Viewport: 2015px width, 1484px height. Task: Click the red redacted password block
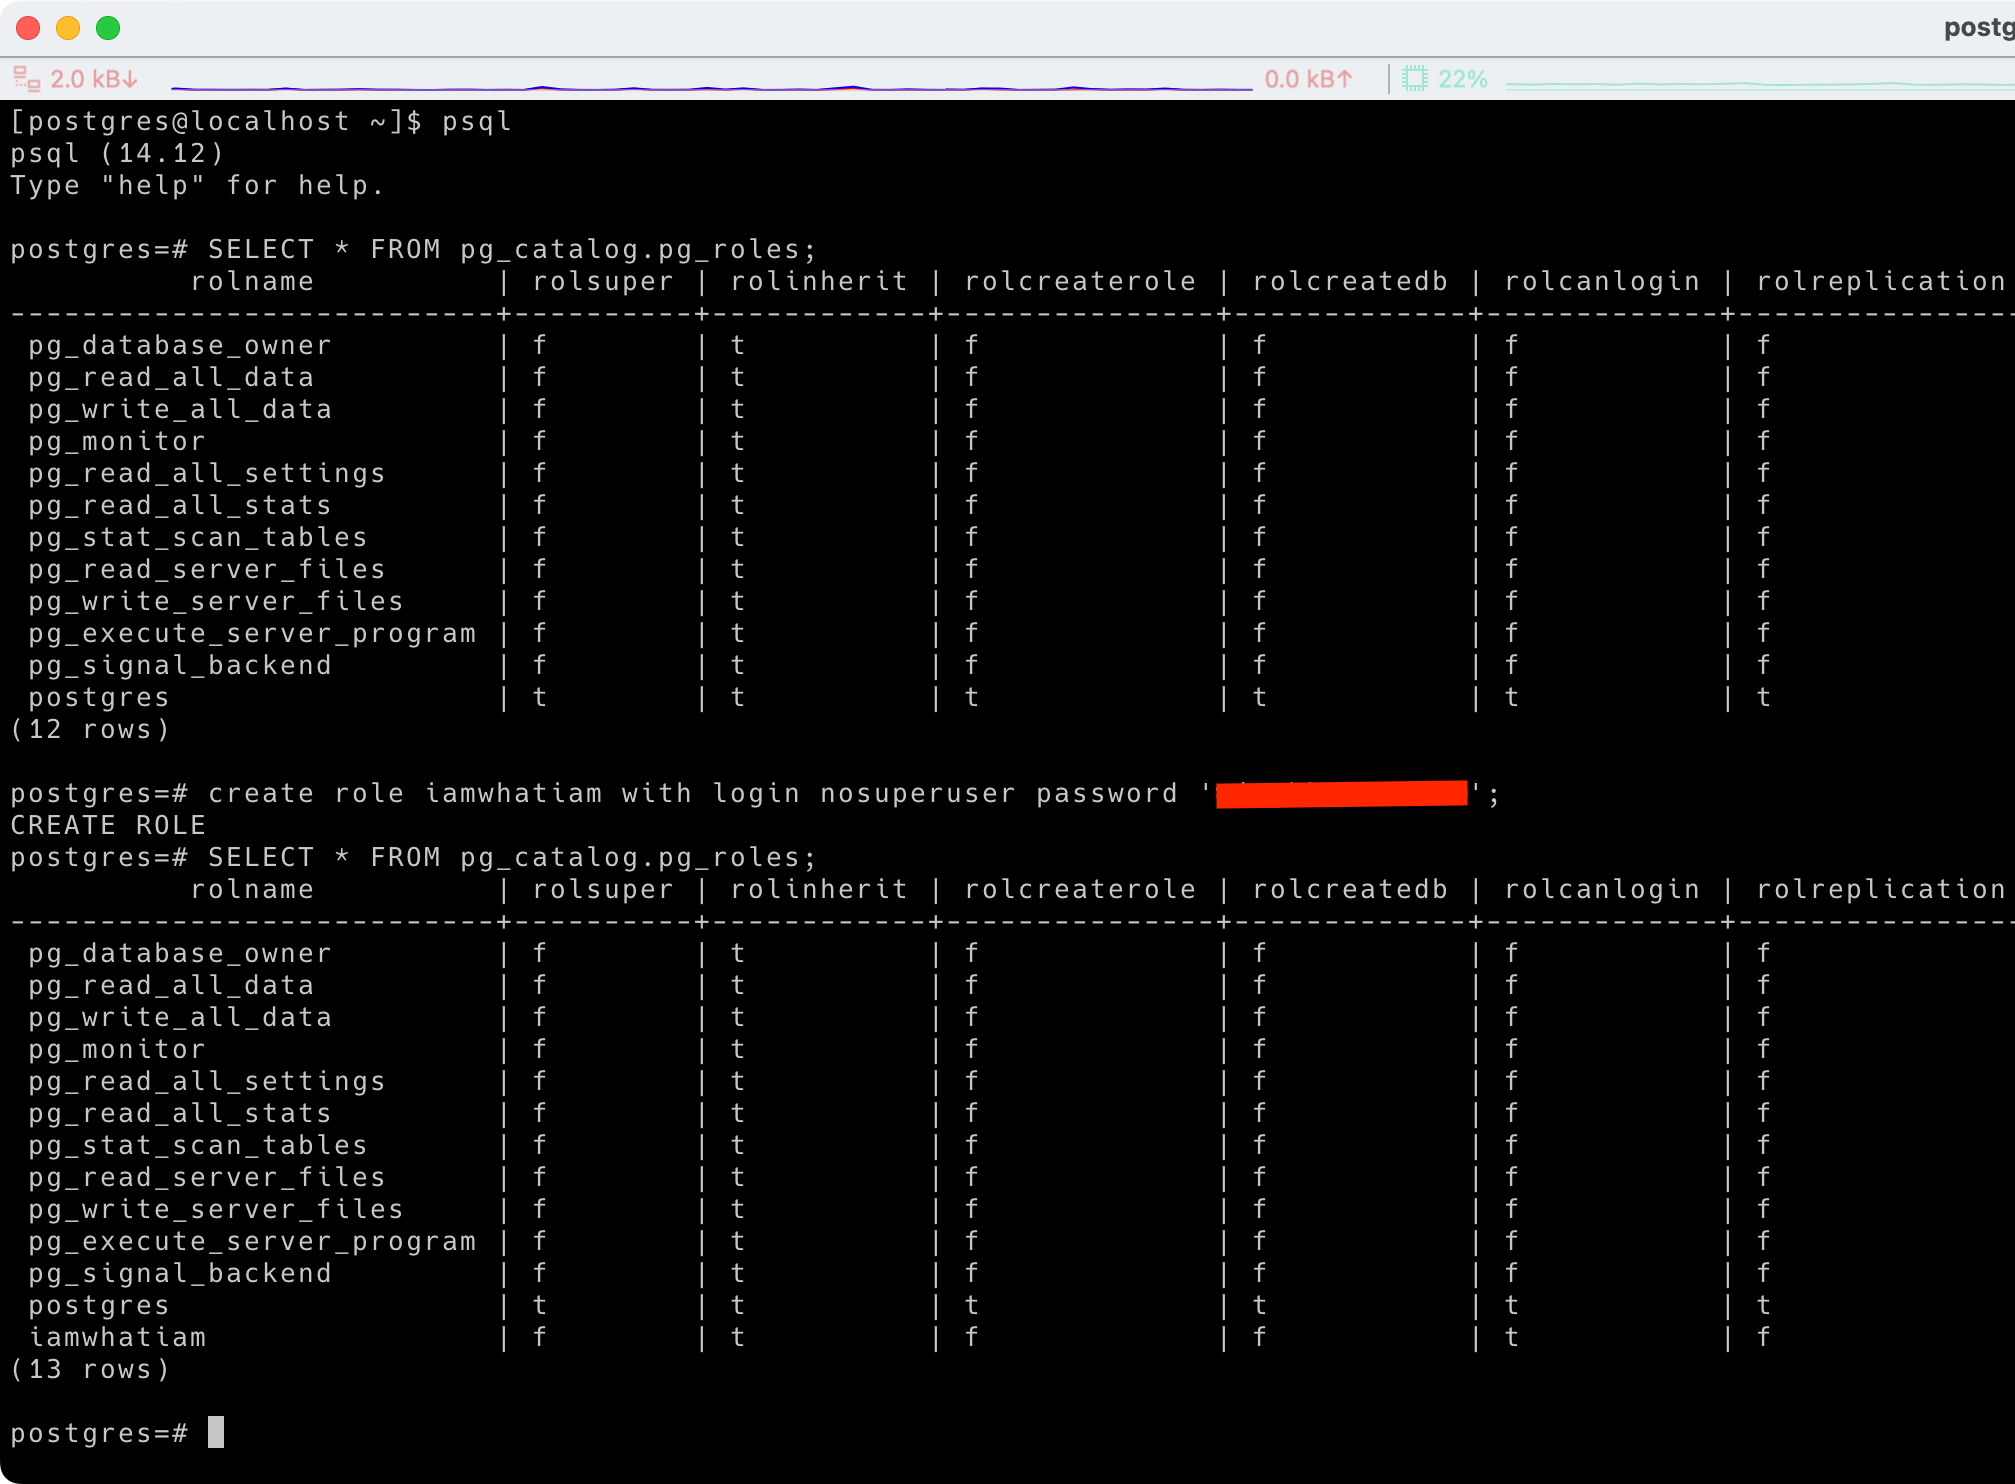[1340, 793]
